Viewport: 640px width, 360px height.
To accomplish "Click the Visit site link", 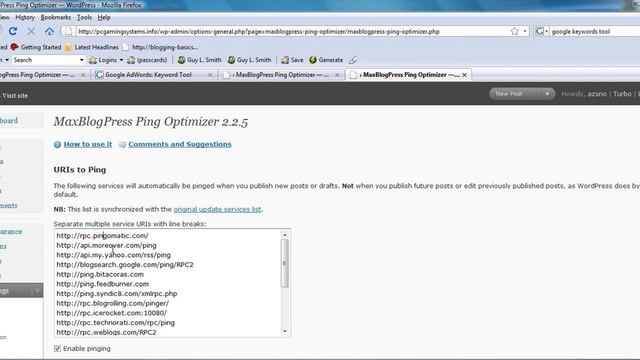I will [15, 96].
